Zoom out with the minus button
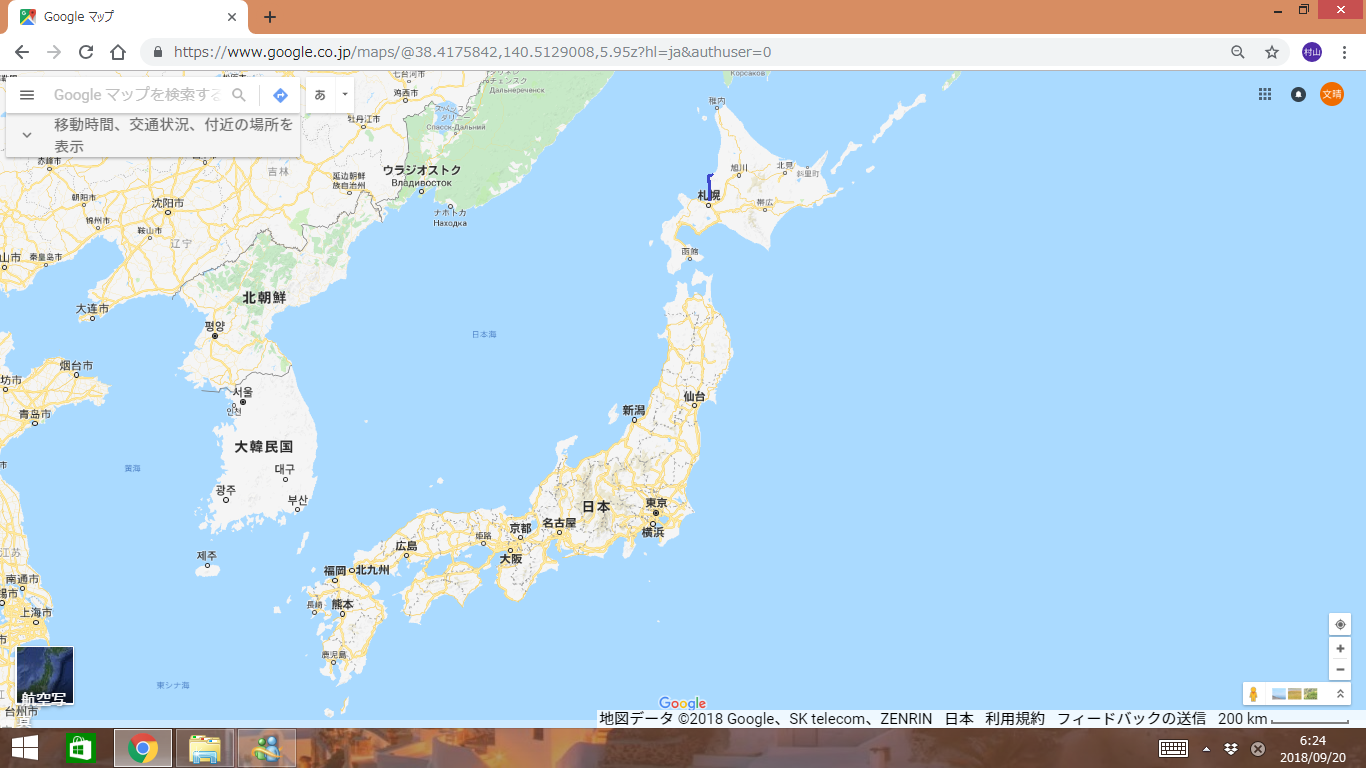 click(x=1340, y=669)
